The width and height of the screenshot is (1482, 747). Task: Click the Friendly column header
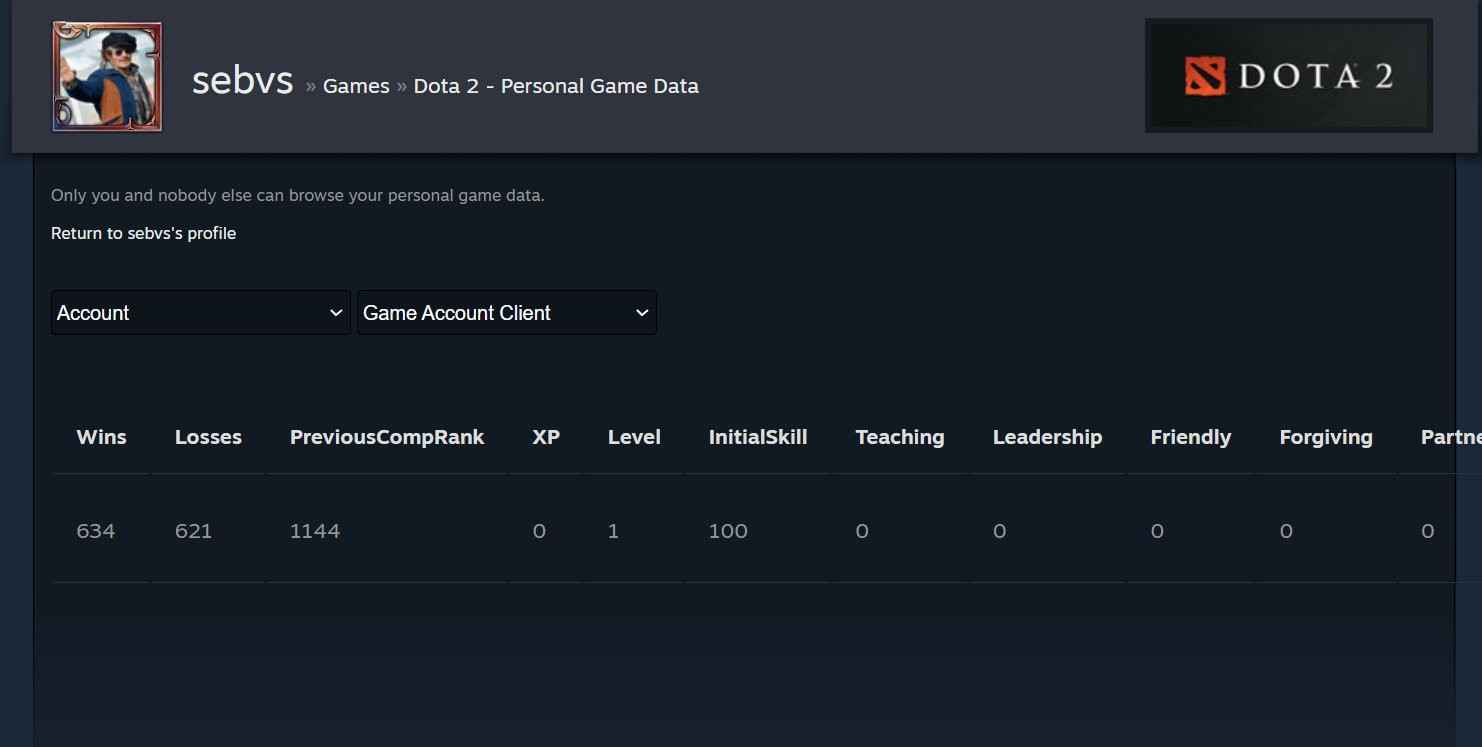[x=1191, y=437]
